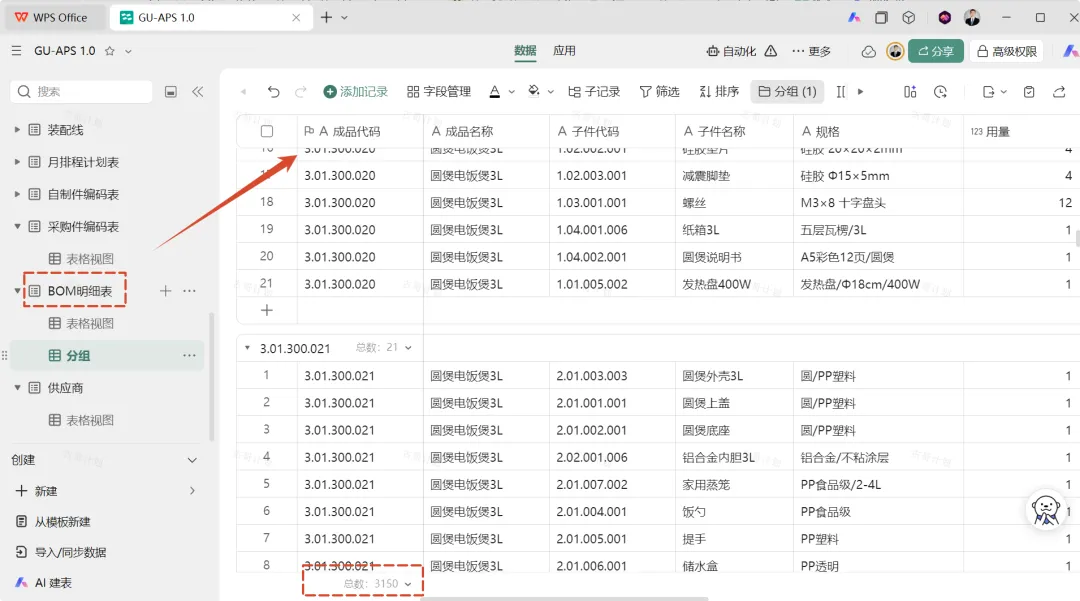The image size is (1080, 601).
Task: Add a view to BOM明细表 with plus
Action: 165,291
